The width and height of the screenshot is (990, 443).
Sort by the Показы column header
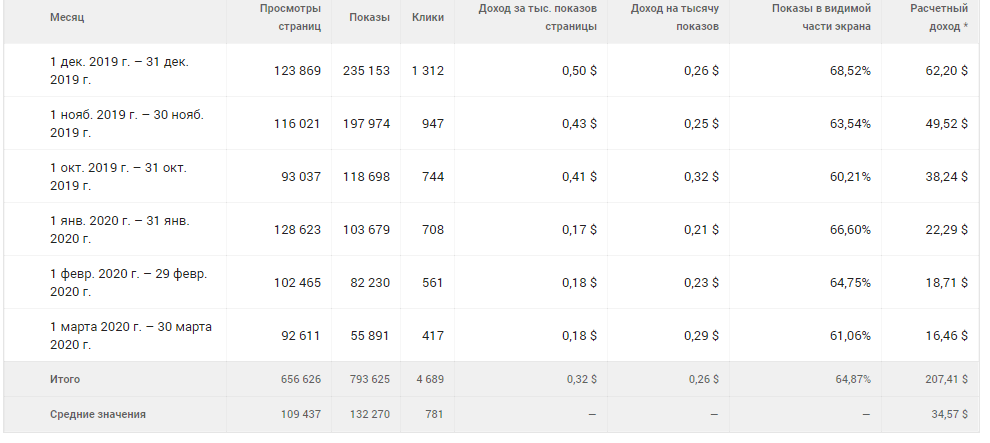coord(369,17)
